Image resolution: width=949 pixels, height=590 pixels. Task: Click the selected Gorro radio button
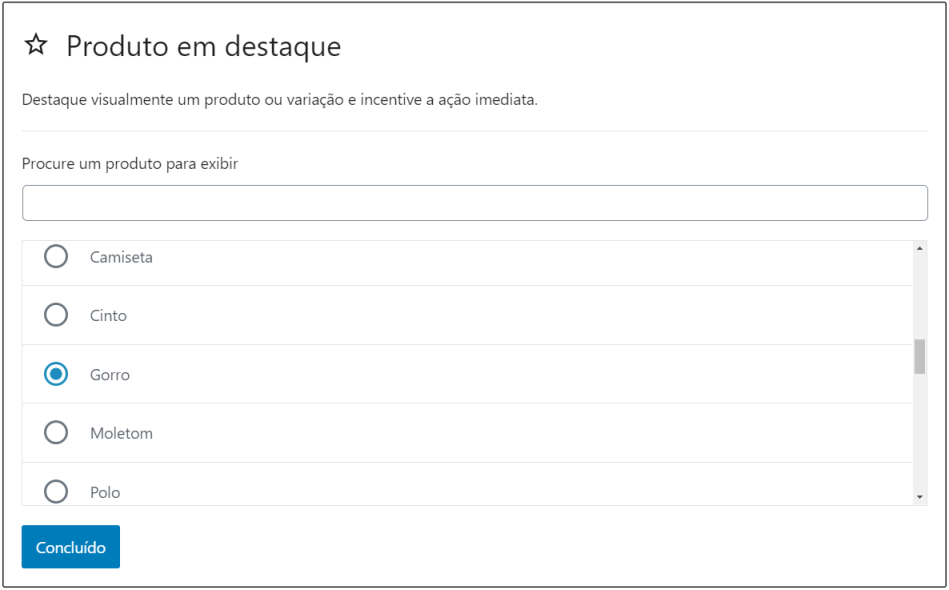point(56,374)
